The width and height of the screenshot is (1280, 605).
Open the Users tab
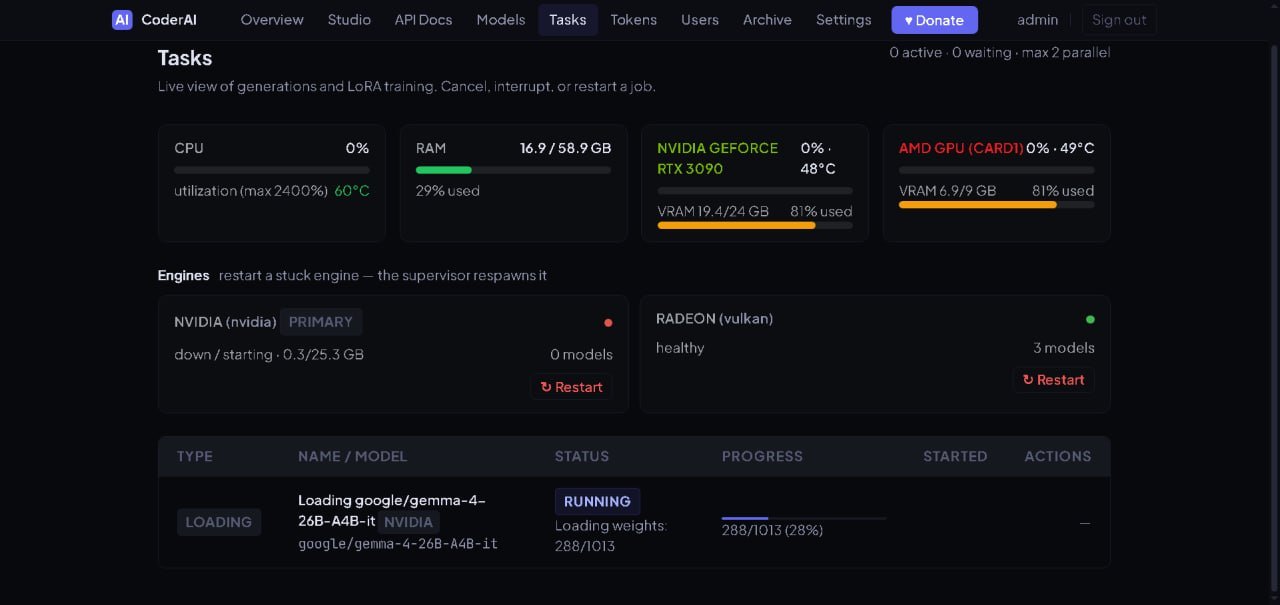pos(700,20)
